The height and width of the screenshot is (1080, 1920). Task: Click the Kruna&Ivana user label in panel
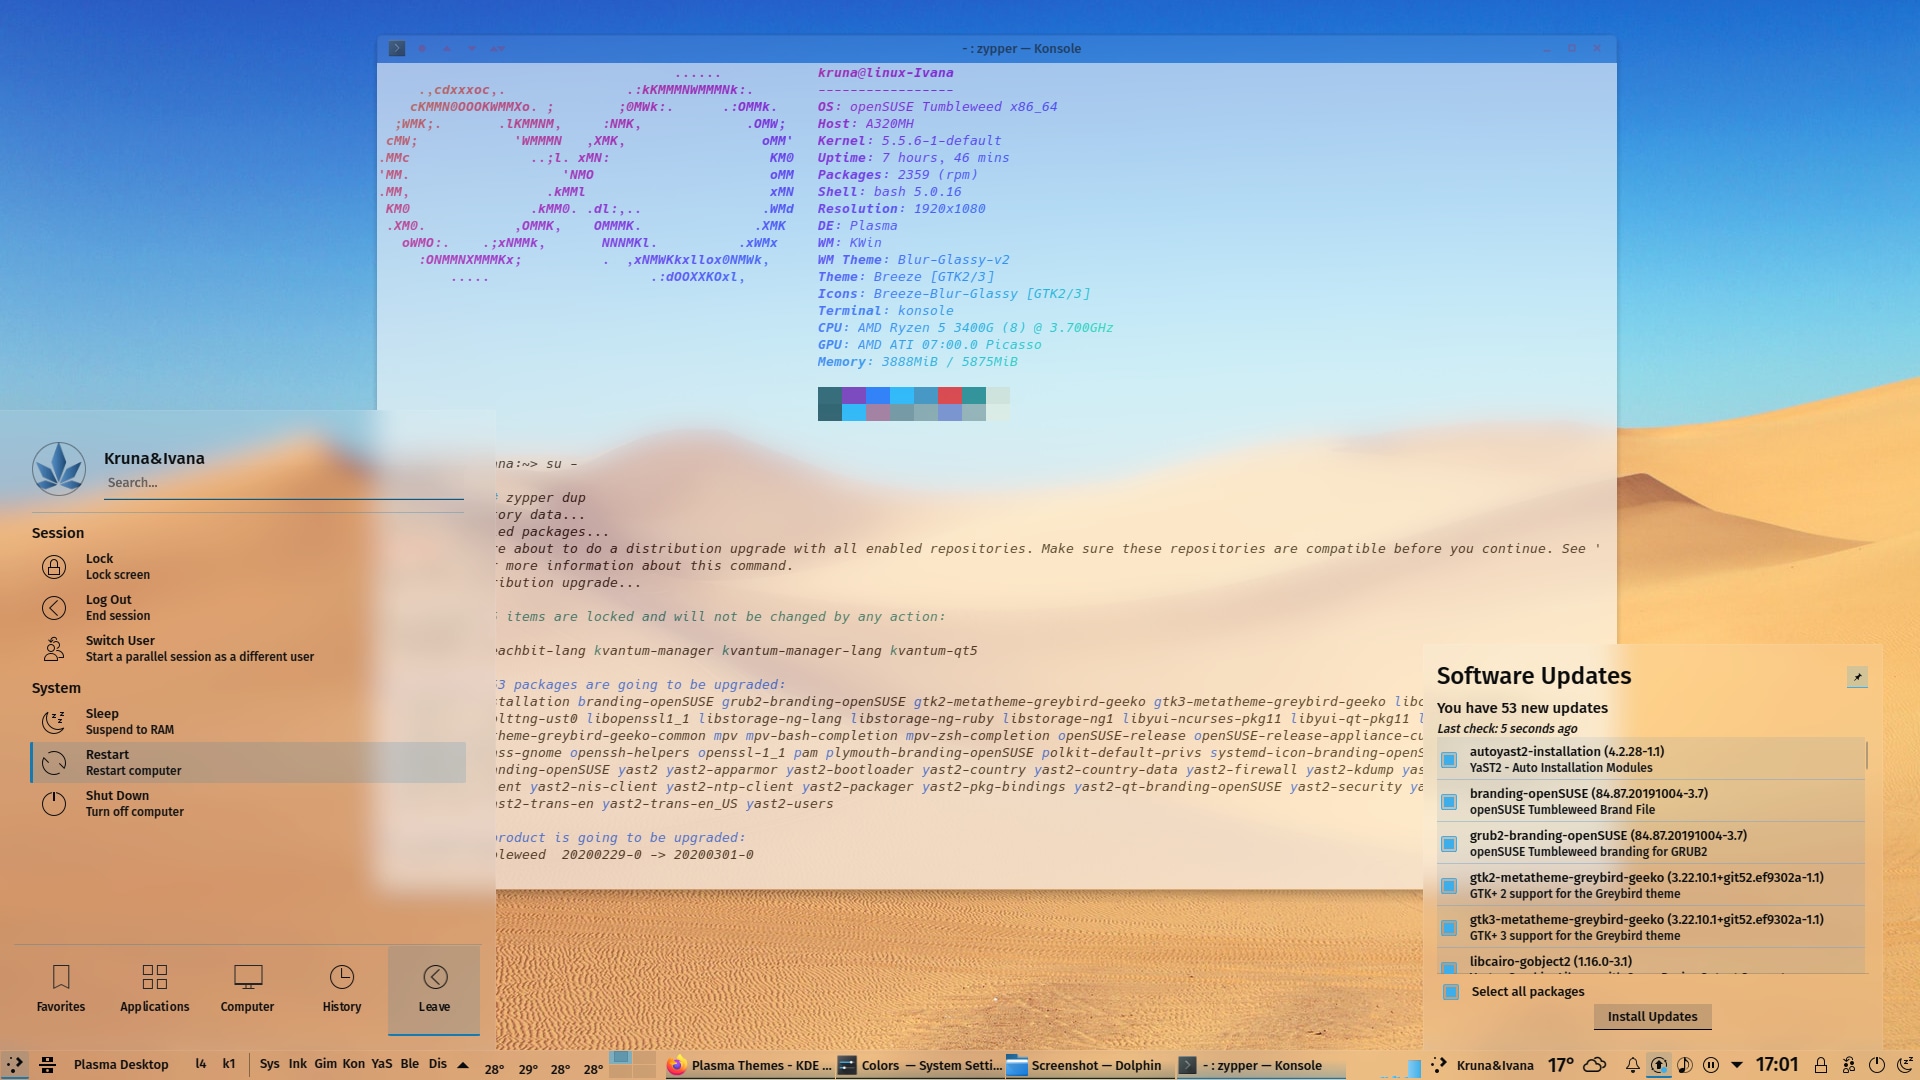pyautogui.click(x=1495, y=1066)
